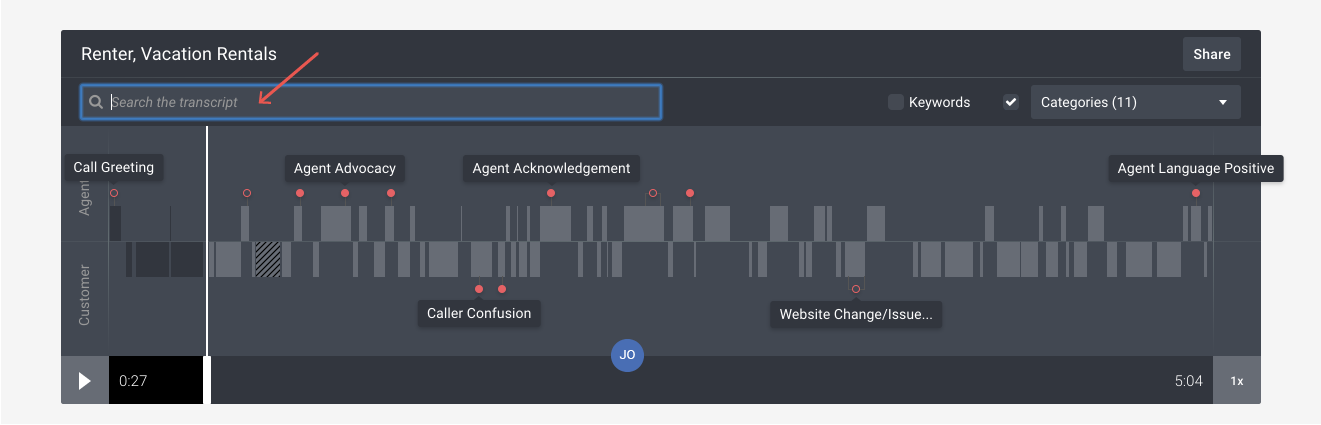This screenshot has height=425, width=1321.
Task: Select the Caller Confusion label
Action: click(x=479, y=313)
